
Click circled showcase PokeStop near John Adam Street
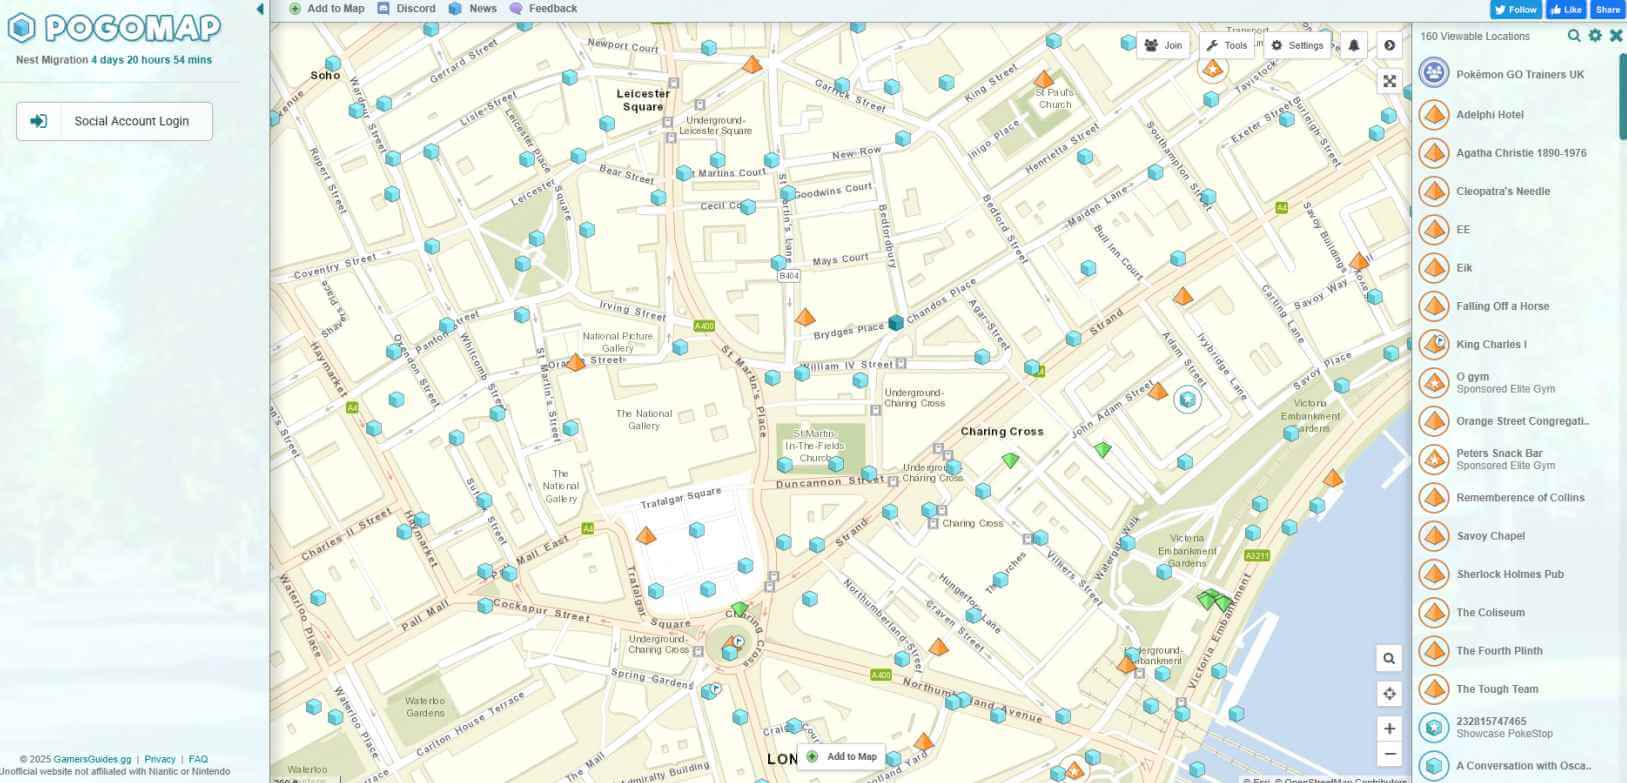[x=1187, y=400]
